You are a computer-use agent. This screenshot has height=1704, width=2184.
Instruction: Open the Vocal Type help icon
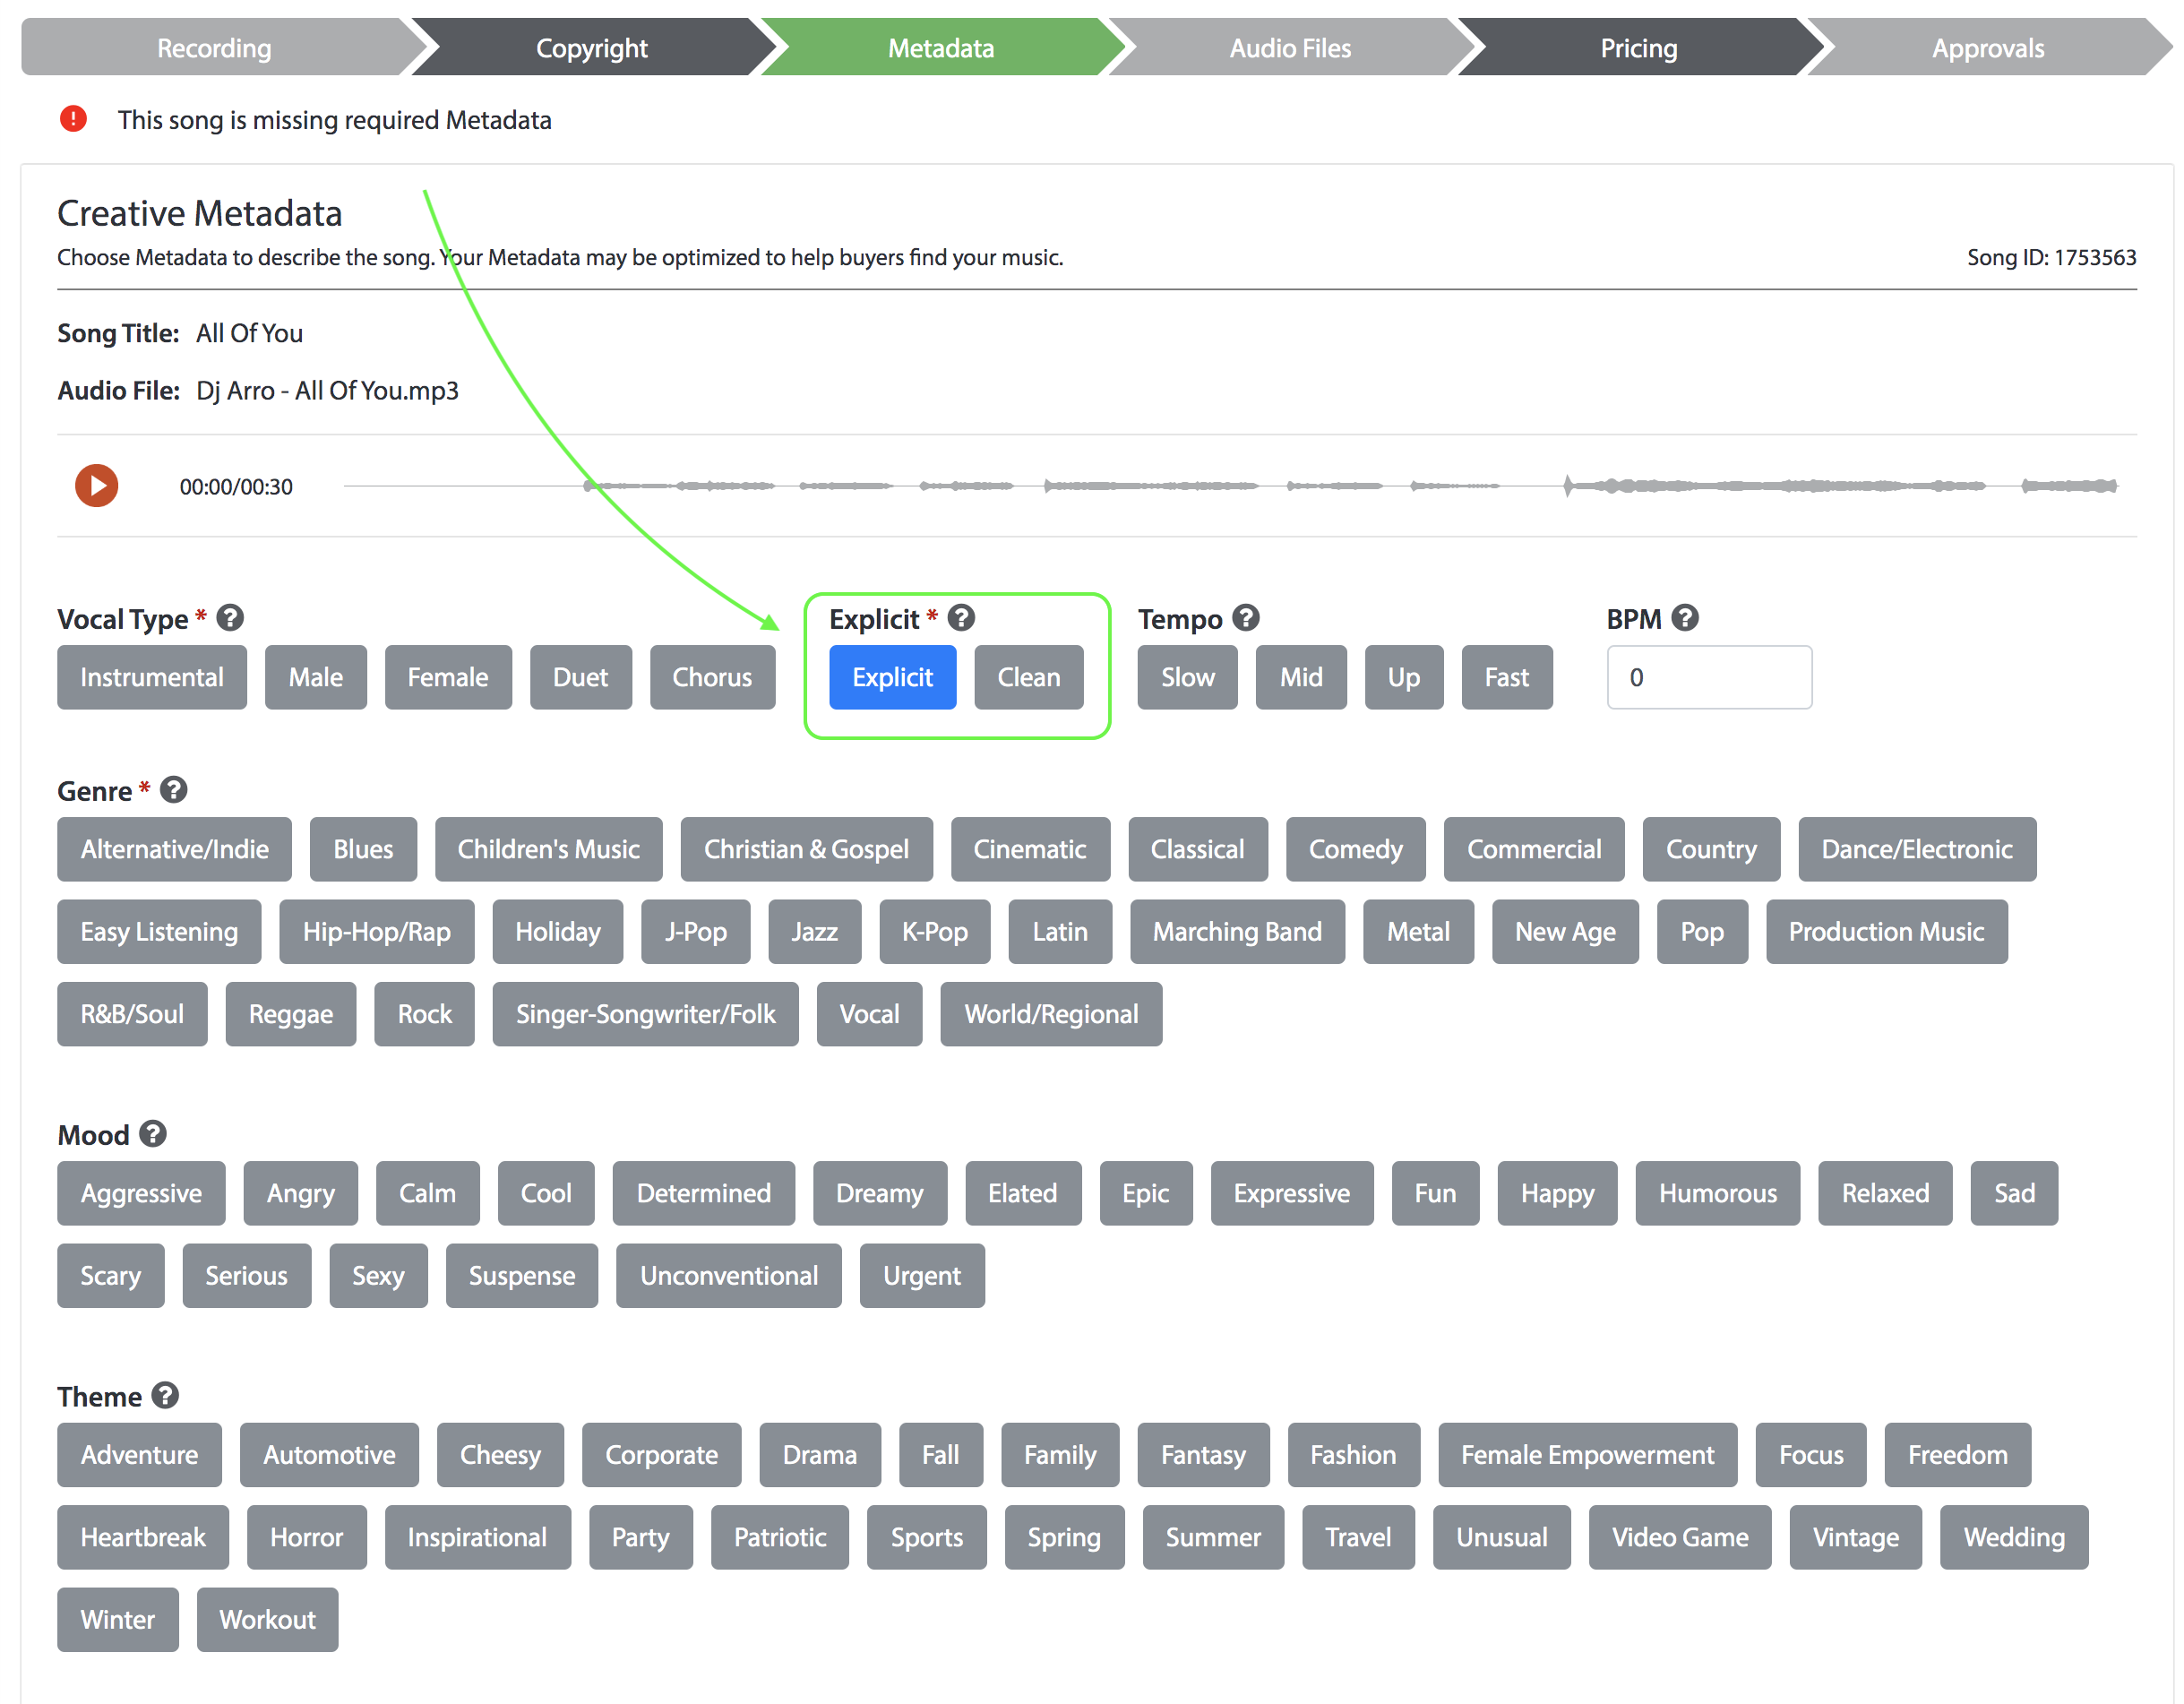click(x=230, y=618)
